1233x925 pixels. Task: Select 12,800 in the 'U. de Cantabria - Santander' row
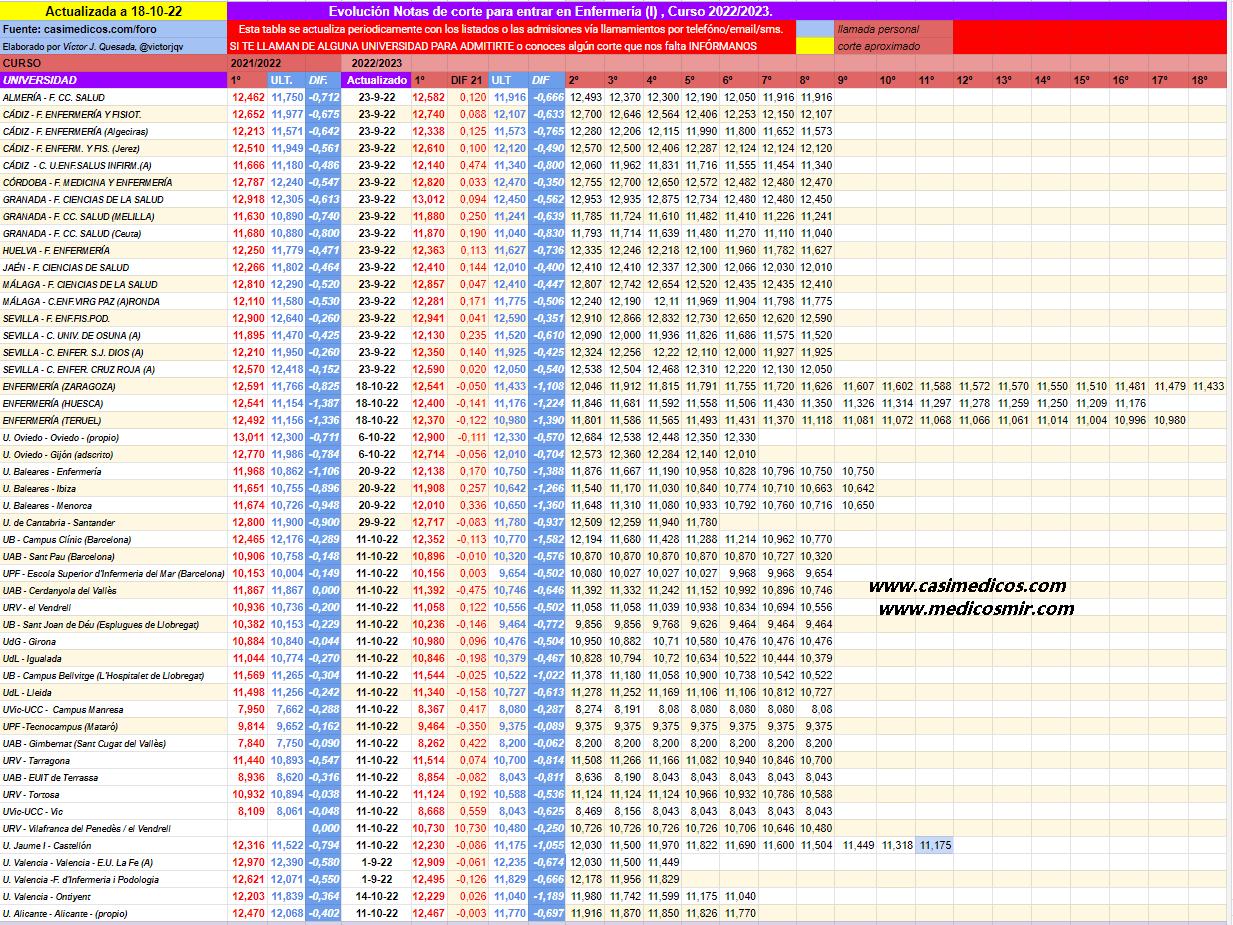248,522
